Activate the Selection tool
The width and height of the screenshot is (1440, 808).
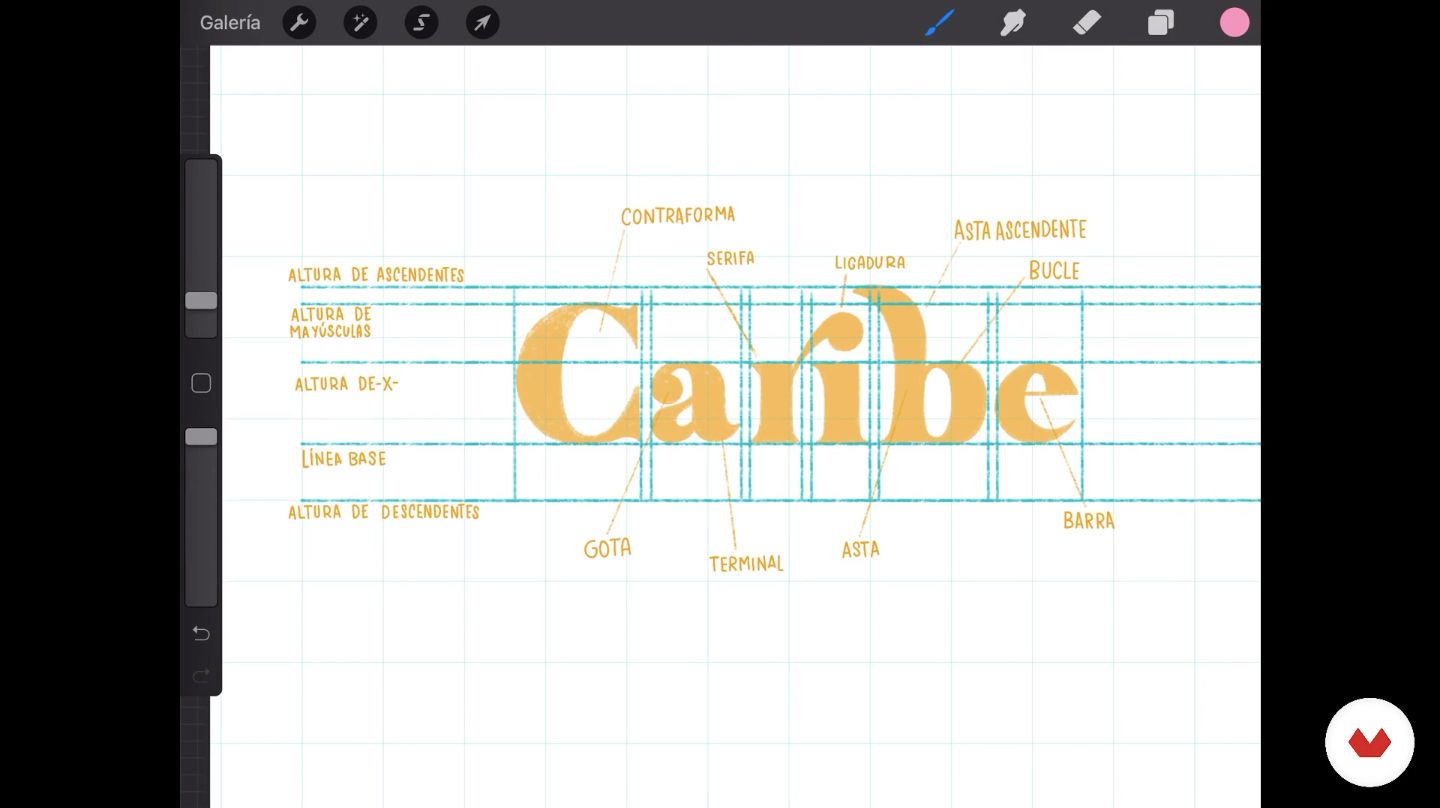point(421,23)
